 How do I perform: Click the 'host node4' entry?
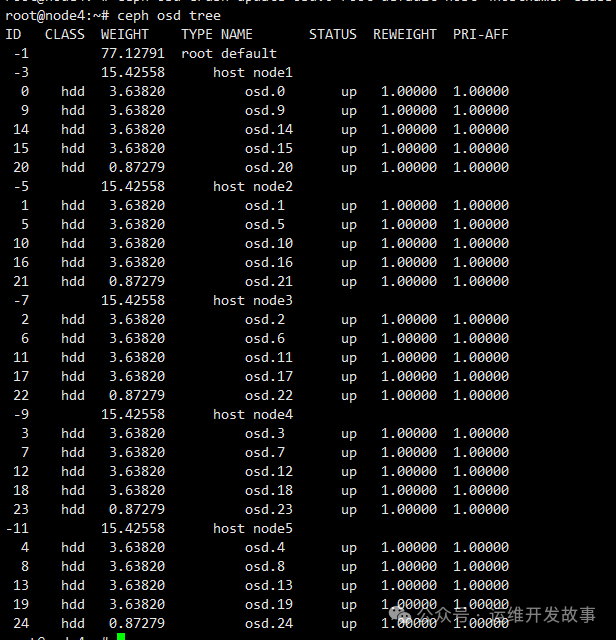[253, 414]
